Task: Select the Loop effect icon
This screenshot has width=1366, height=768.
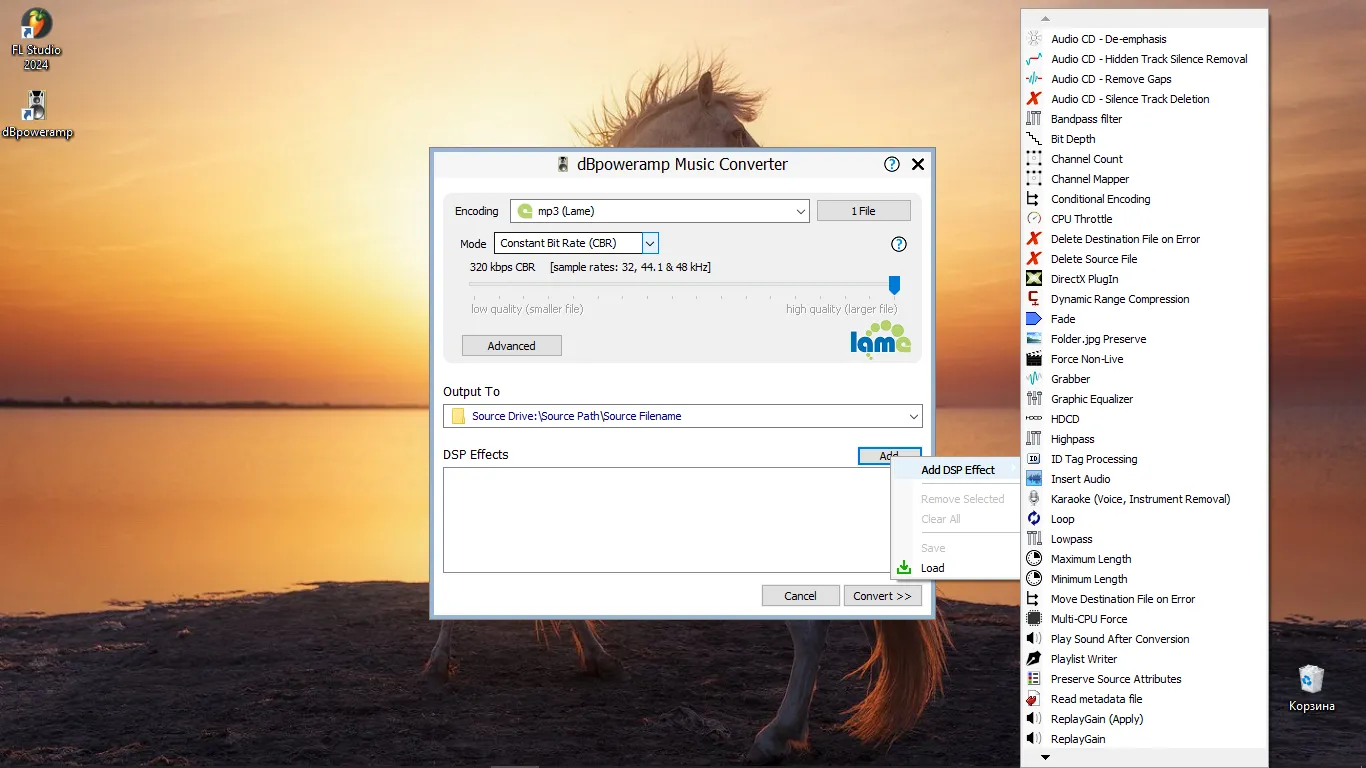Action: [1034, 519]
